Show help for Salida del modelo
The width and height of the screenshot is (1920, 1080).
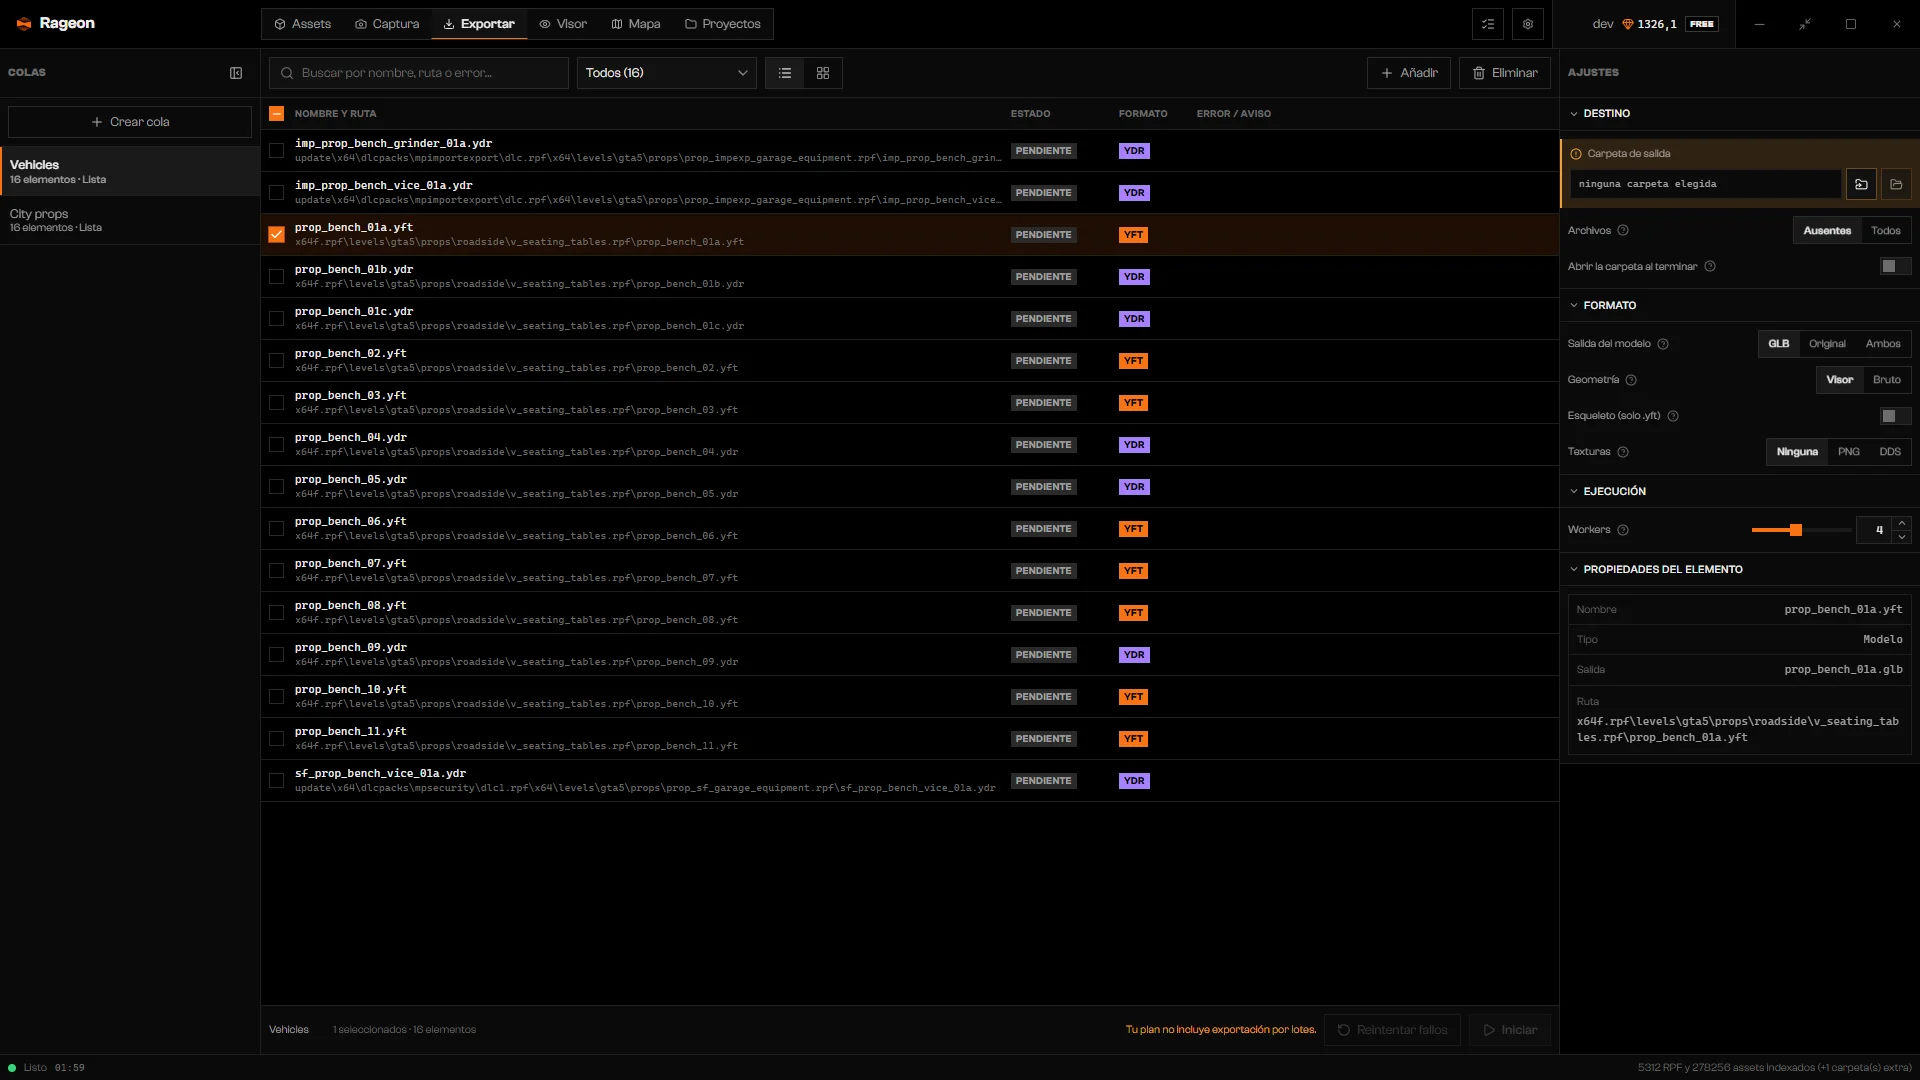click(x=1663, y=344)
